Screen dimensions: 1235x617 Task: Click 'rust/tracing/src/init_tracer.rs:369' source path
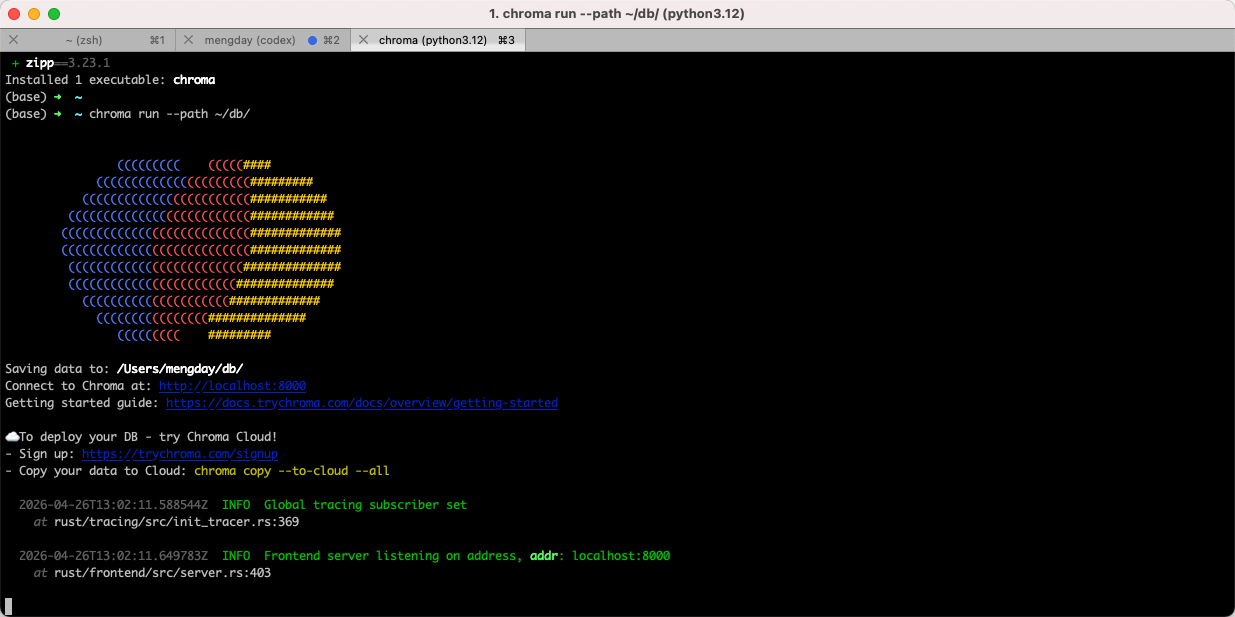(x=176, y=522)
